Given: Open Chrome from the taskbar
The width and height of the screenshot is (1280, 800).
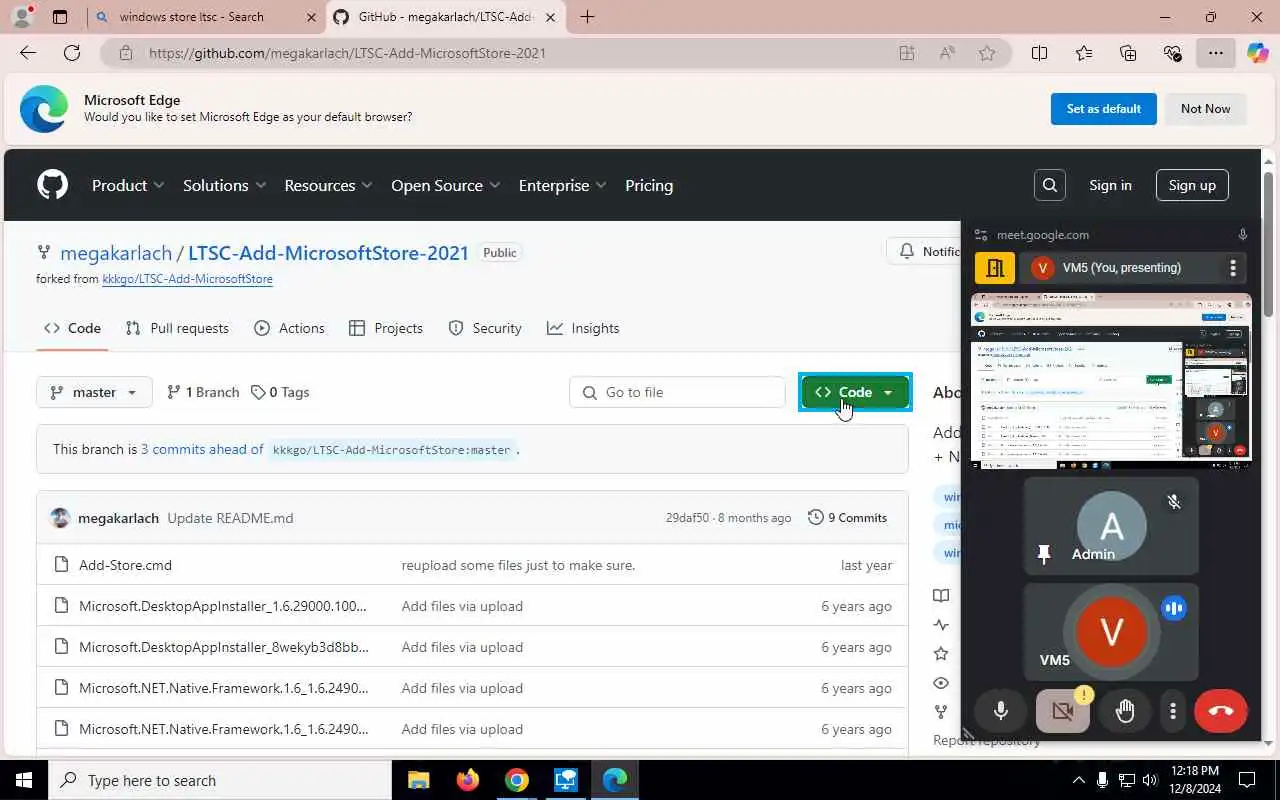Looking at the screenshot, I should tap(517, 780).
